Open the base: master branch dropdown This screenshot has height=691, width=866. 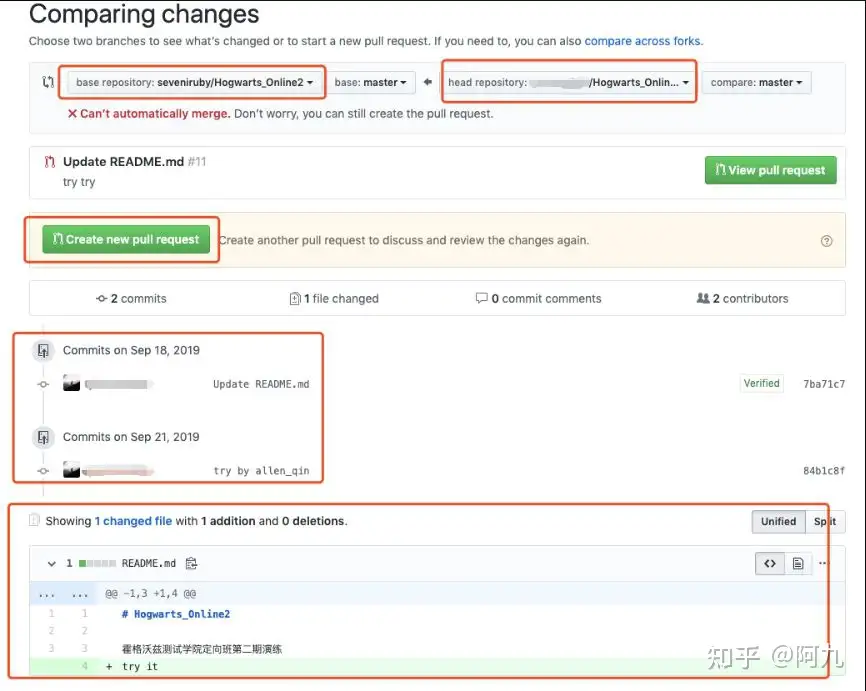[372, 82]
